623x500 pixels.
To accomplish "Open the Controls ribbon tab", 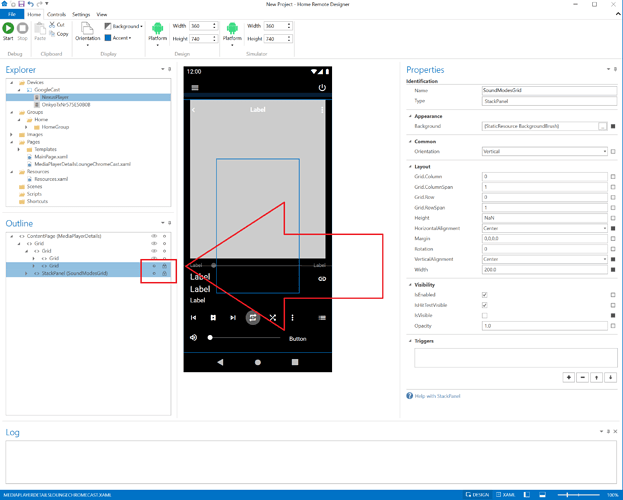I will (57, 15).
